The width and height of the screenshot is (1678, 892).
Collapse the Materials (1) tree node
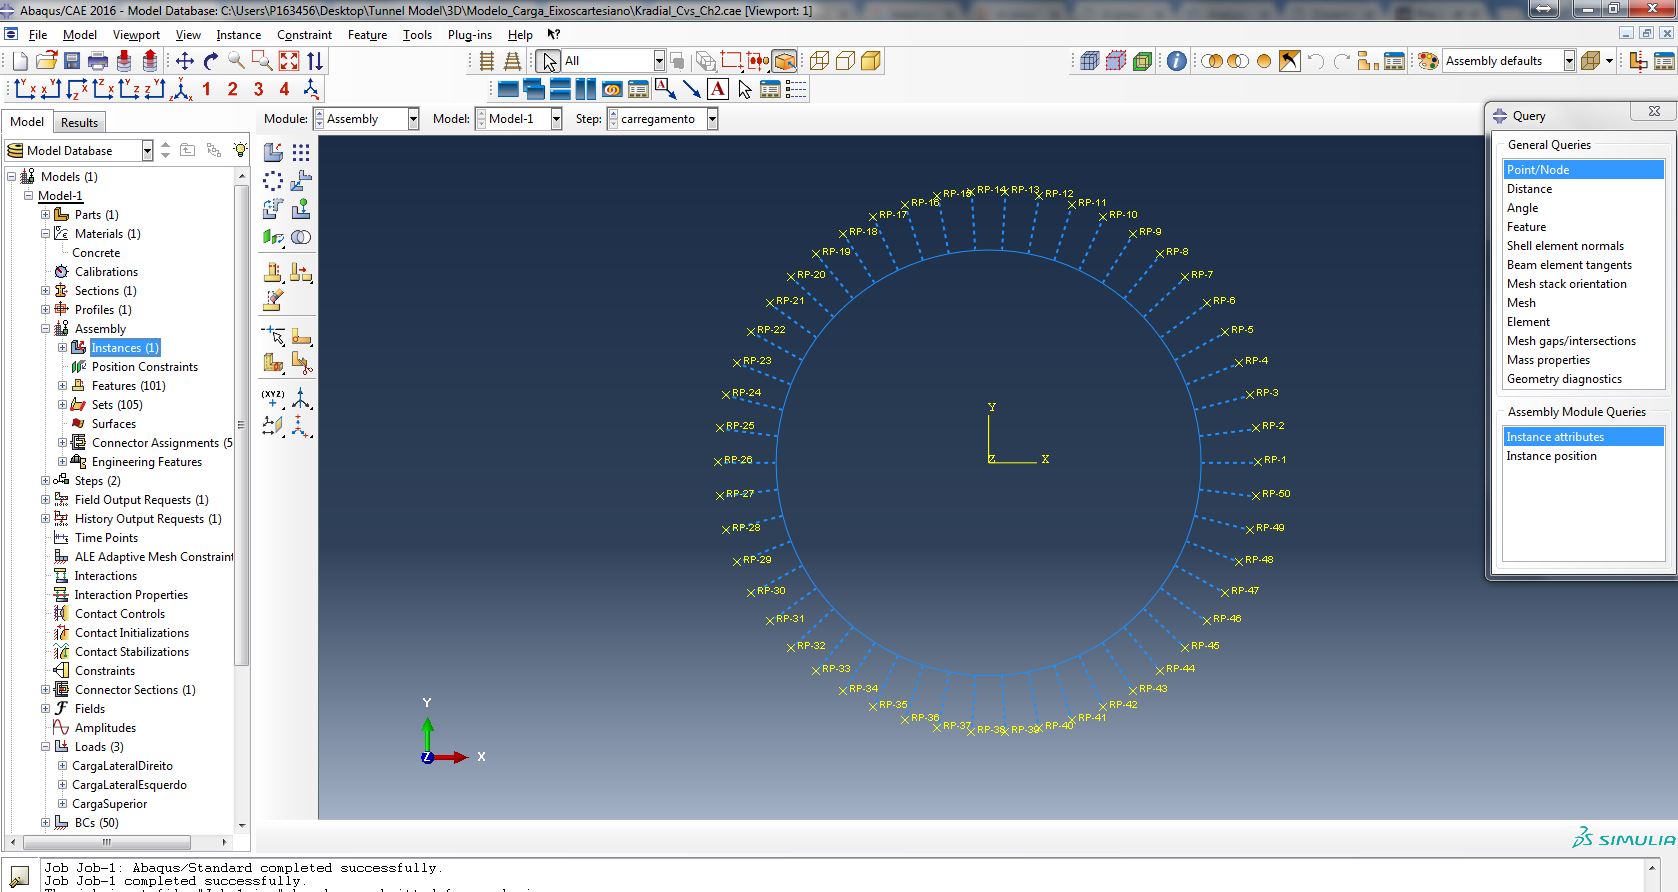[x=45, y=234]
